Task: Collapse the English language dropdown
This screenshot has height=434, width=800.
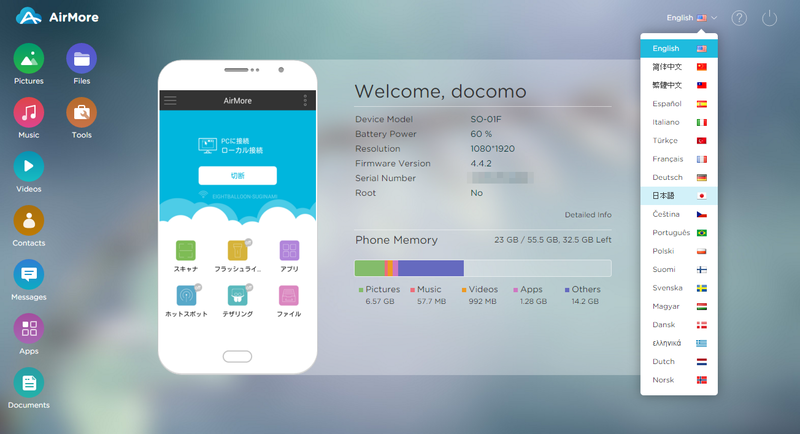Action: [x=692, y=18]
